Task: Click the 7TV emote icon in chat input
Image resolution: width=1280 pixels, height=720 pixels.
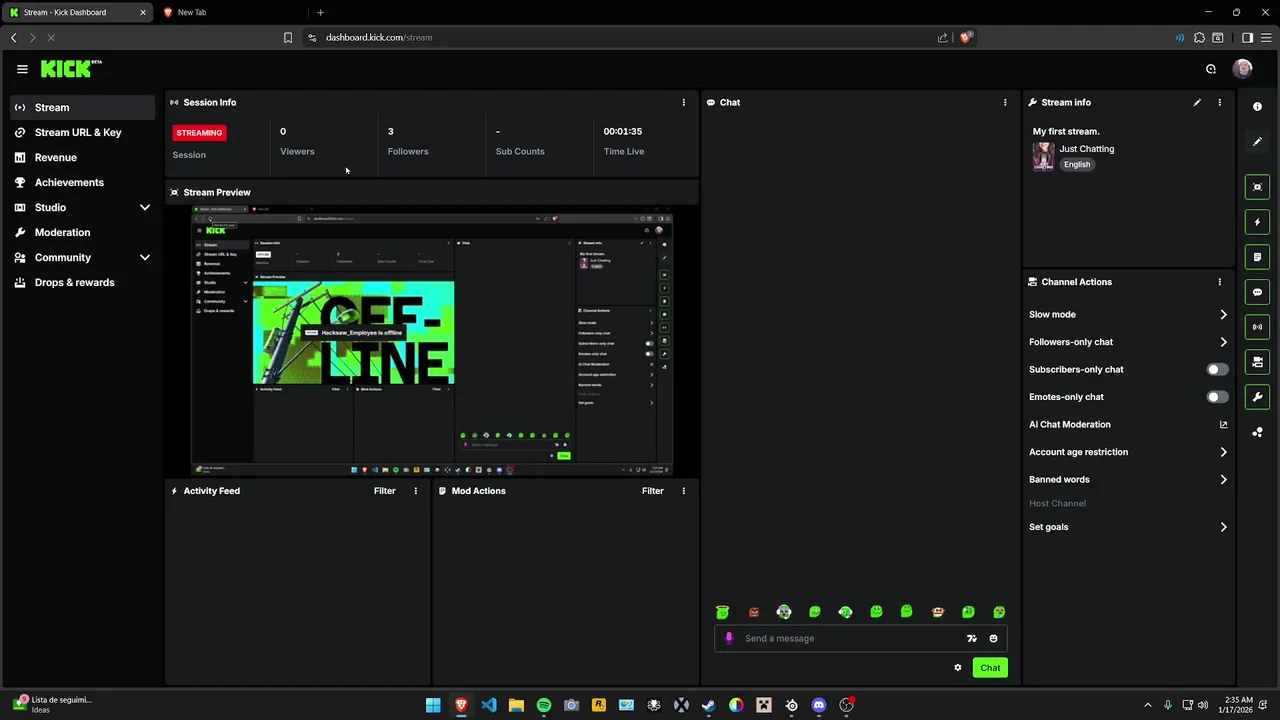Action: click(971, 638)
